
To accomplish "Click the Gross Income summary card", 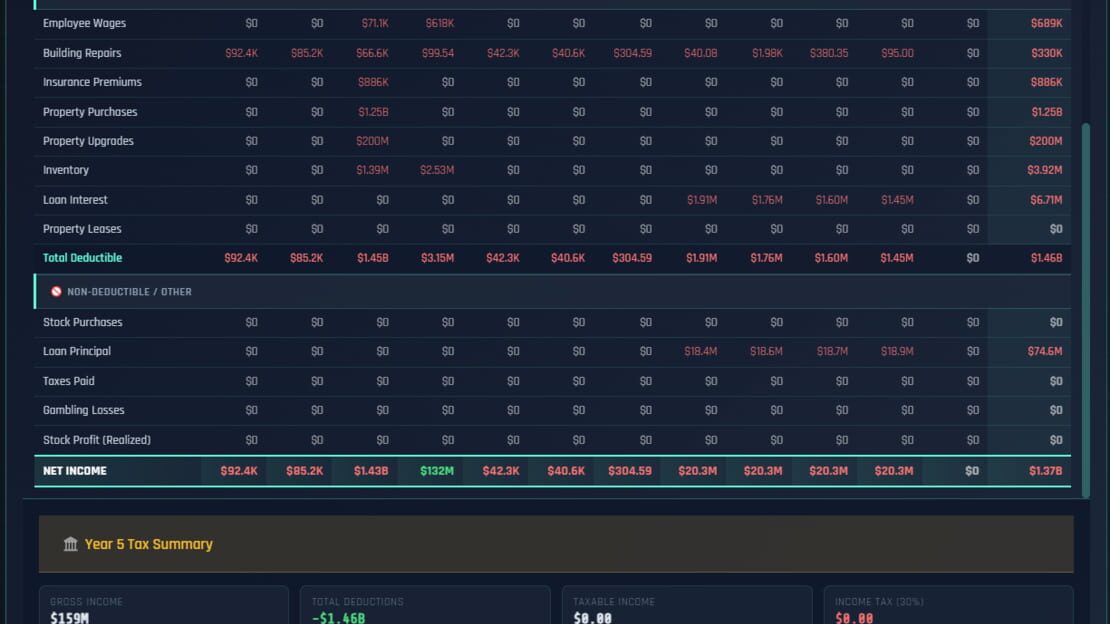I will pos(164,605).
